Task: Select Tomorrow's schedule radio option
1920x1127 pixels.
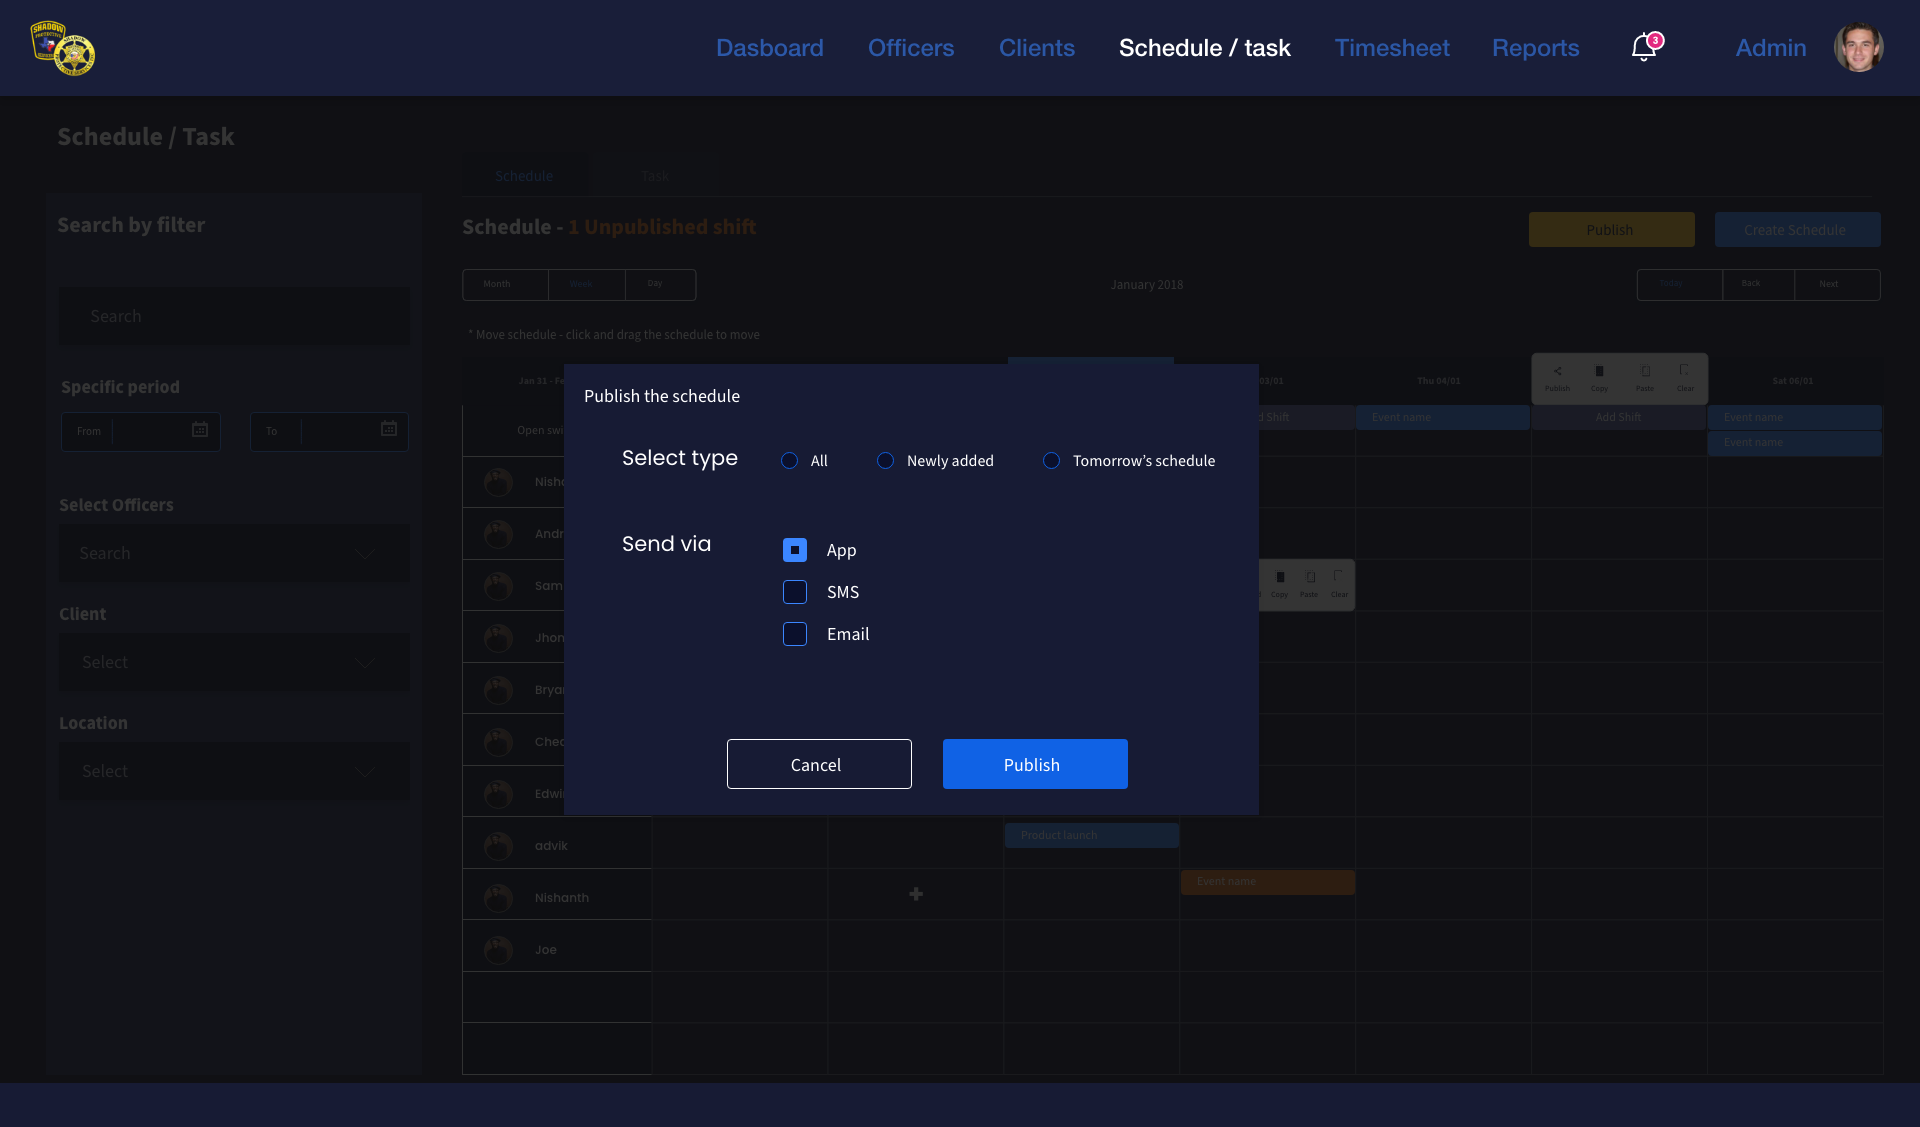Action: pyautogui.click(x=1051, y=461)
